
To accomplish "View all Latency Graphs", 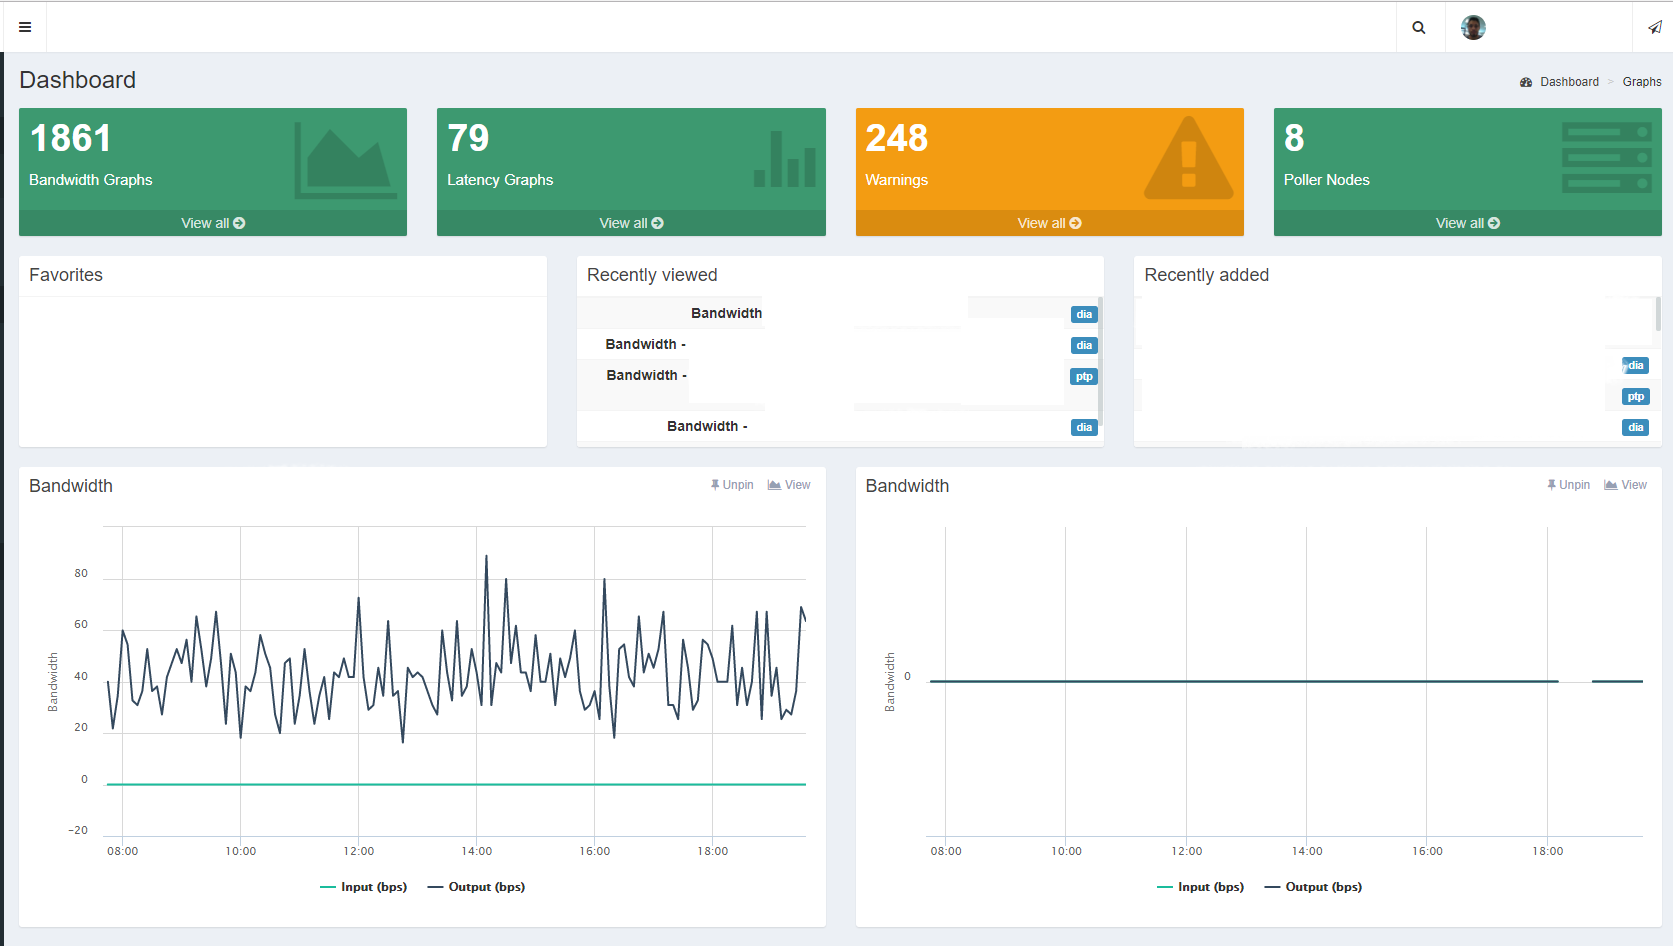I will click(631, 223).
